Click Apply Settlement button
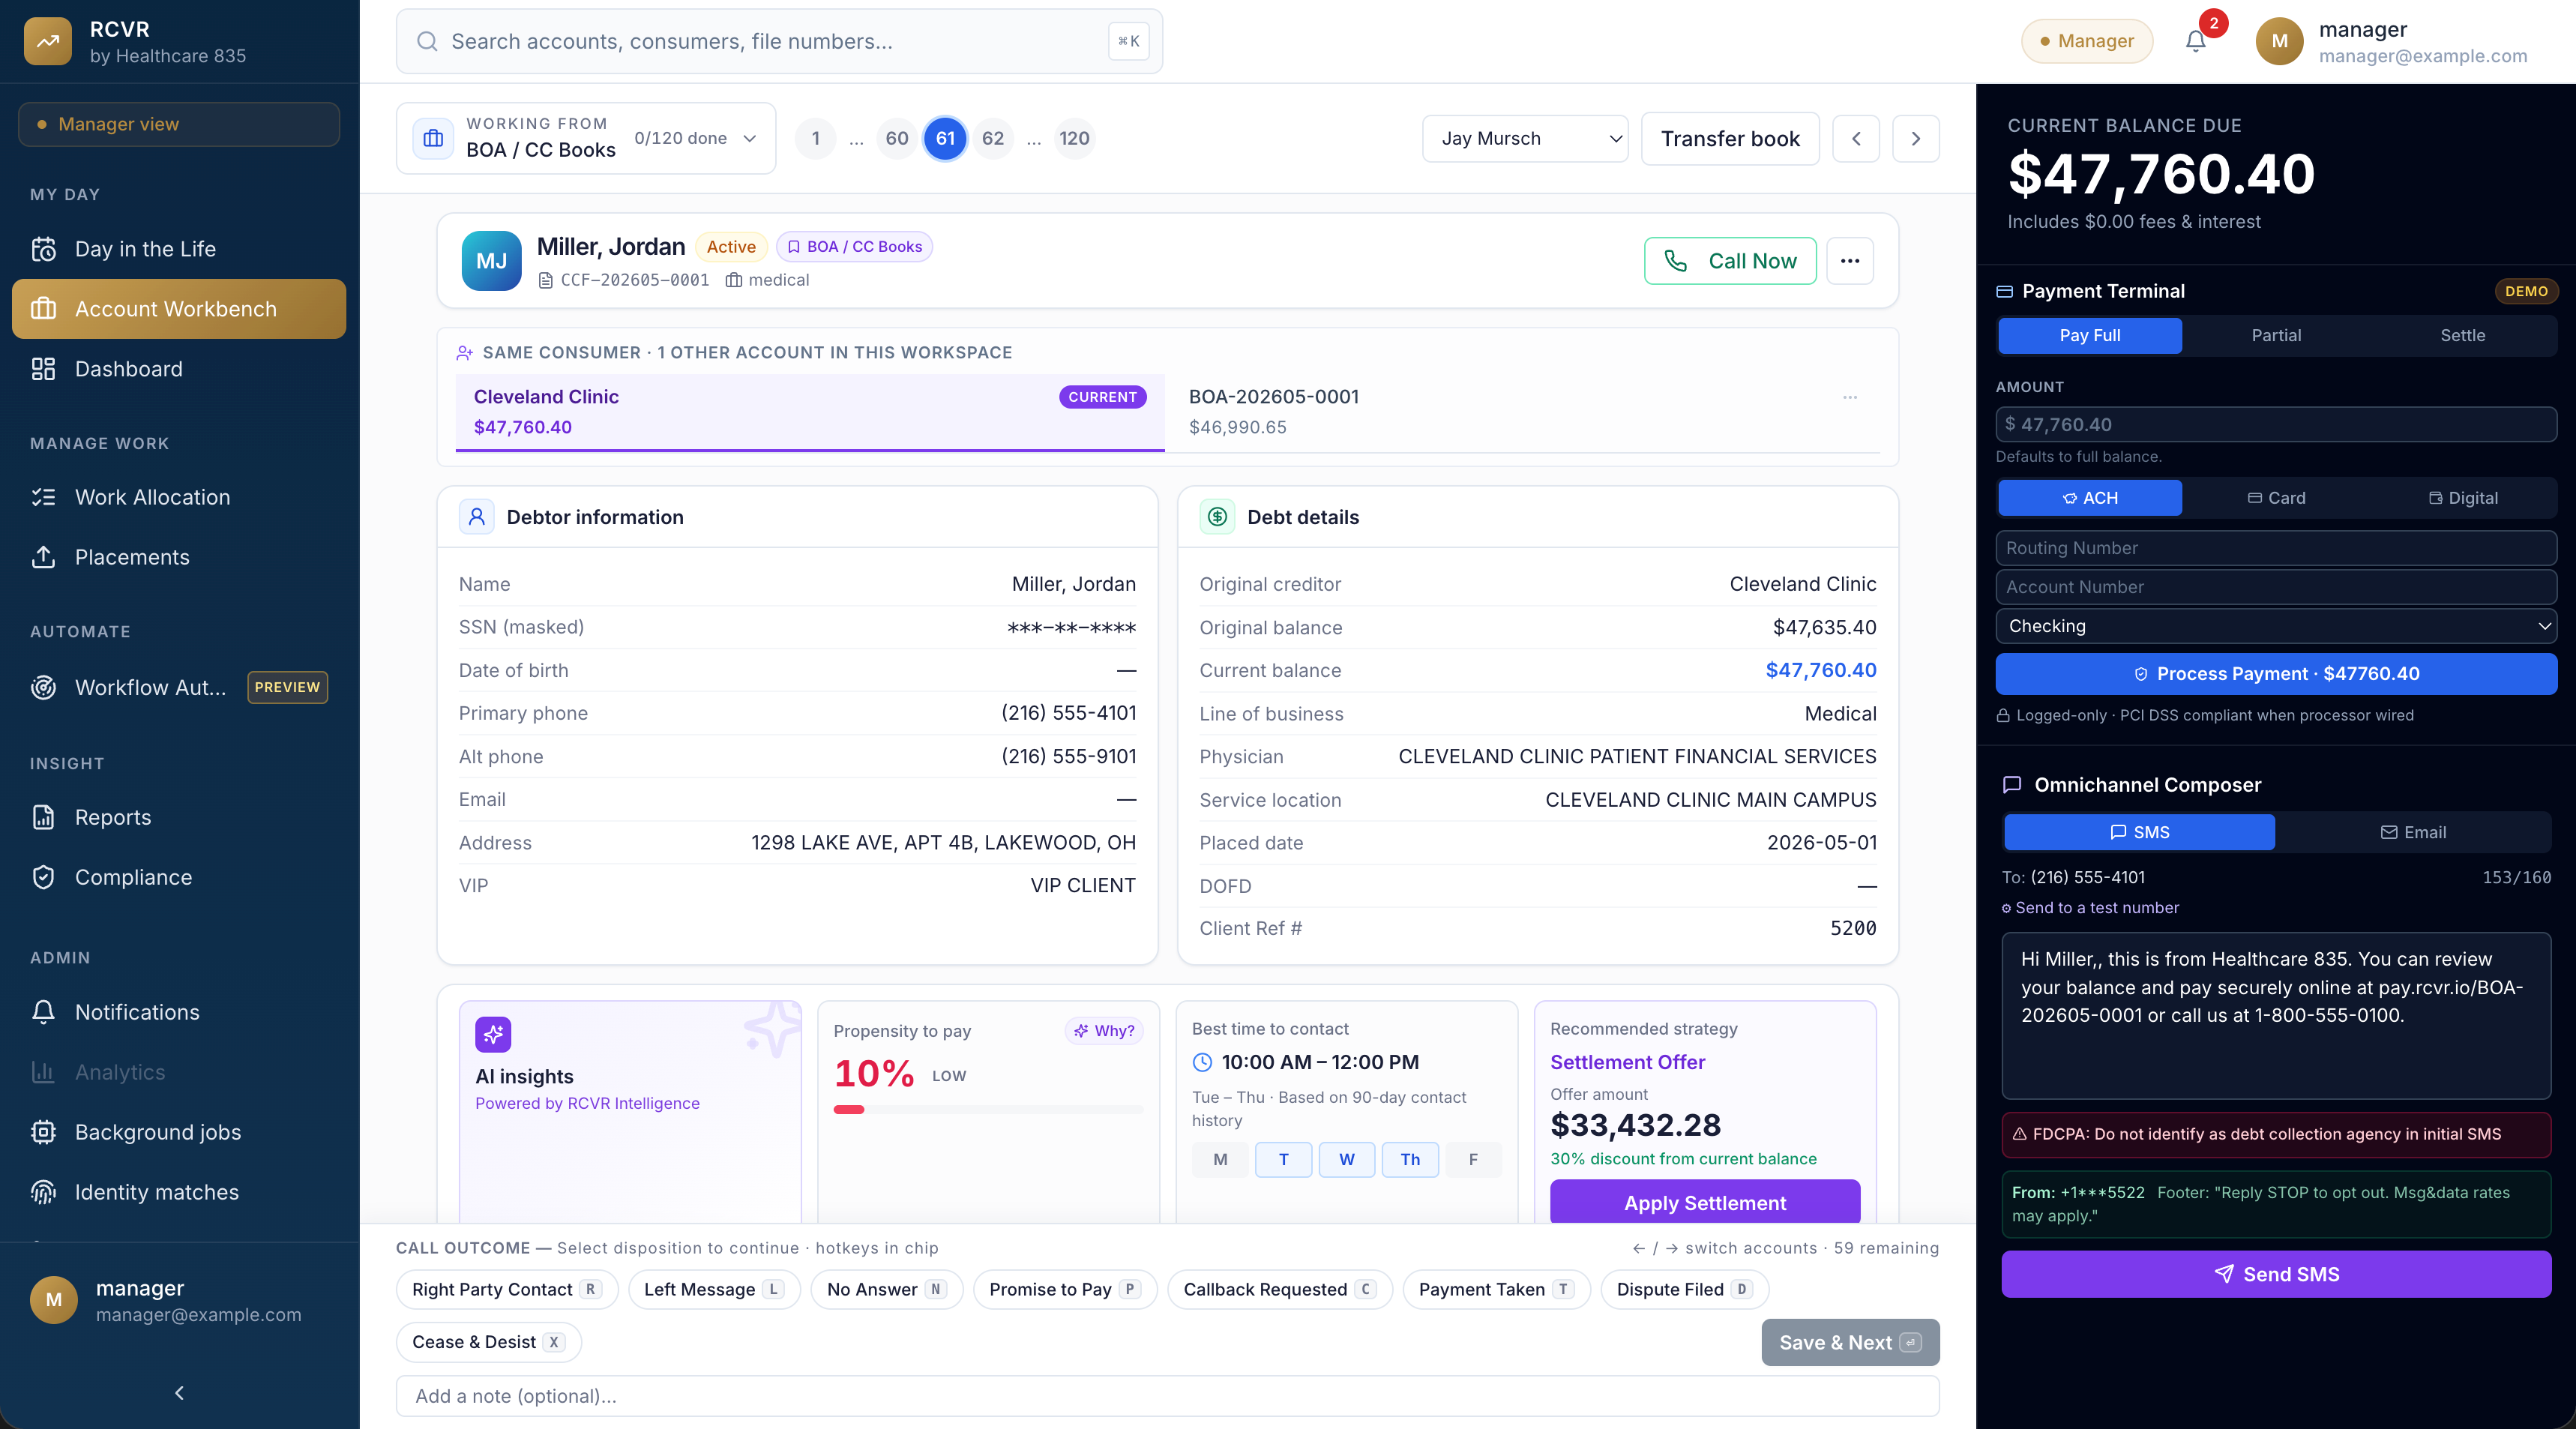Viewport: 2576px width, 1429px height. 1704,1202
